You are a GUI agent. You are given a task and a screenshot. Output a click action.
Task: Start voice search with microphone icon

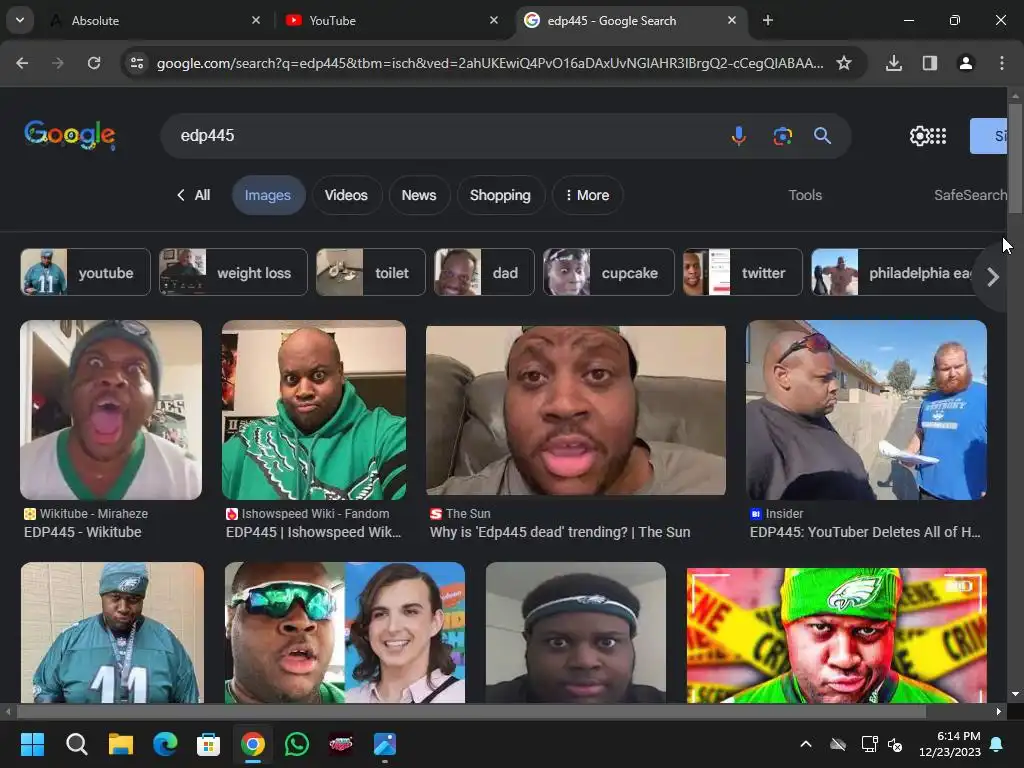pyautogui.click(x=739, y=136)
